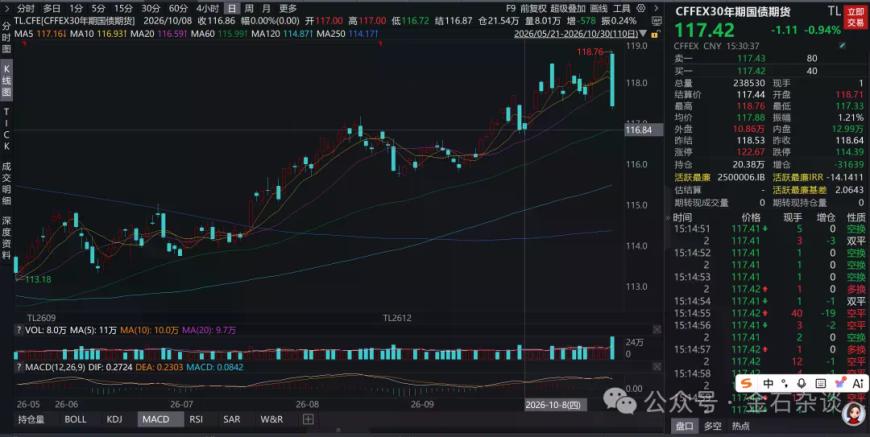The width and height of the screenshot is (870, 437).
Task: Click the 立即交易 trade button
Action: [855, 17]
